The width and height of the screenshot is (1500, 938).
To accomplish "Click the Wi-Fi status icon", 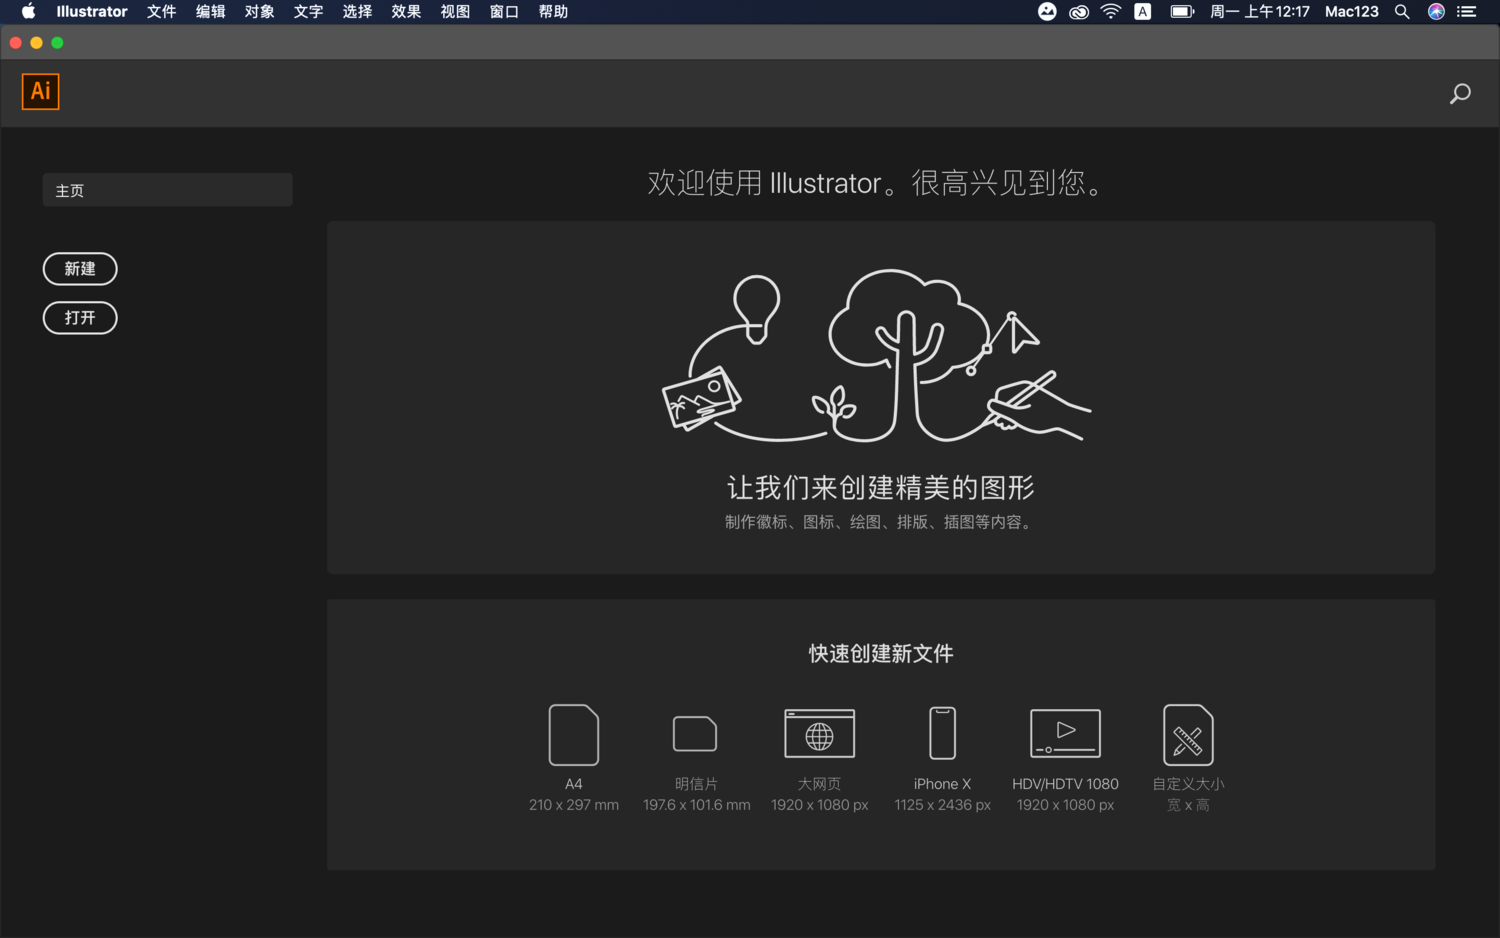I will [1110, 11].
